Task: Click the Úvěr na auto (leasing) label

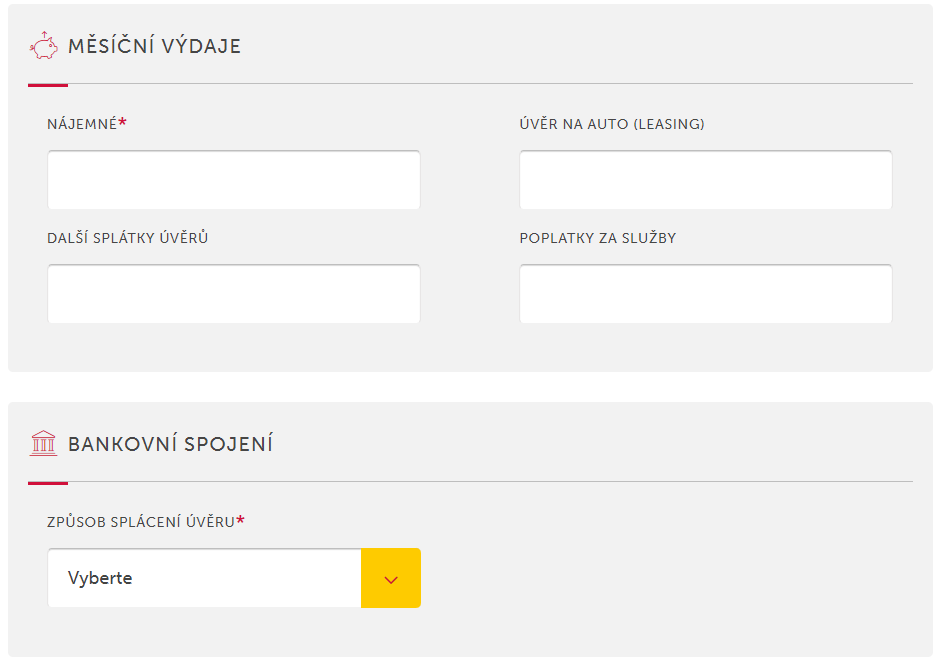Action: 612,124
